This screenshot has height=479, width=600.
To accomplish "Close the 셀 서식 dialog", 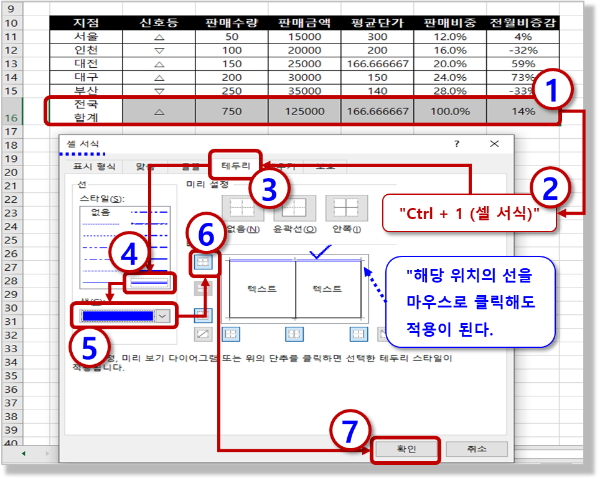I will (x=494, y=144).
